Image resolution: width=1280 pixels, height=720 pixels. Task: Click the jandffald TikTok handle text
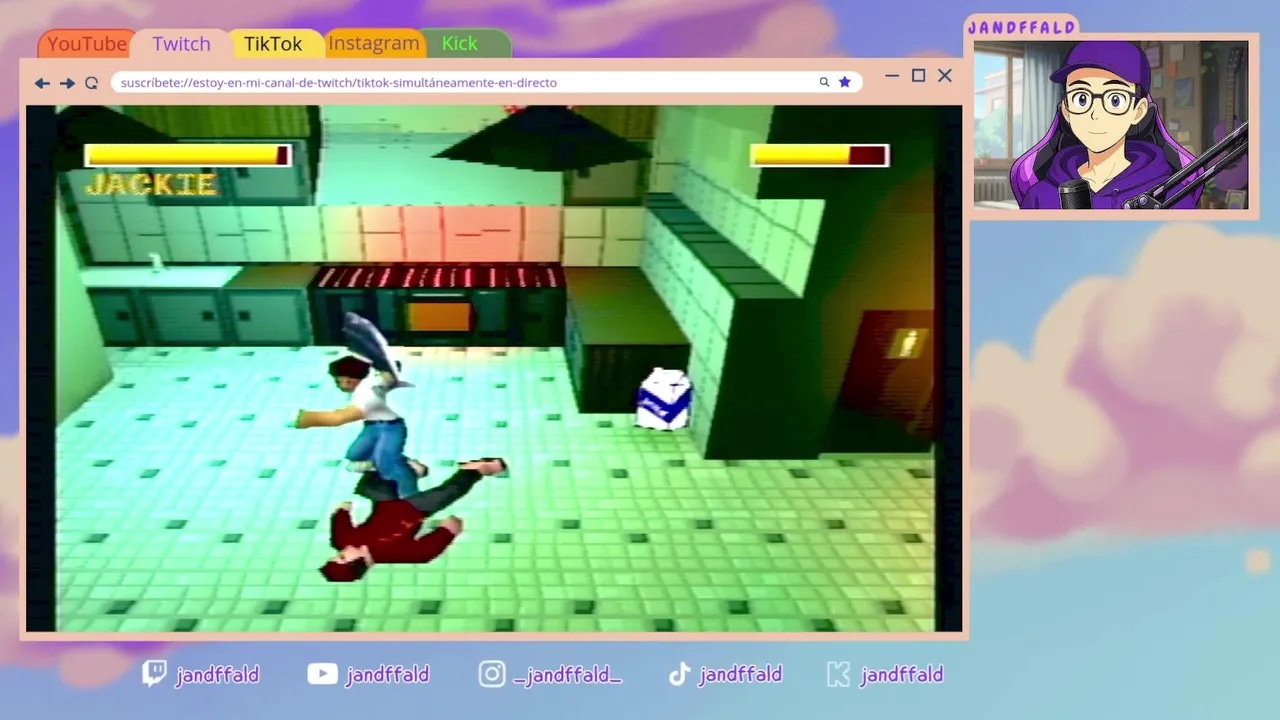click(740, 675)
